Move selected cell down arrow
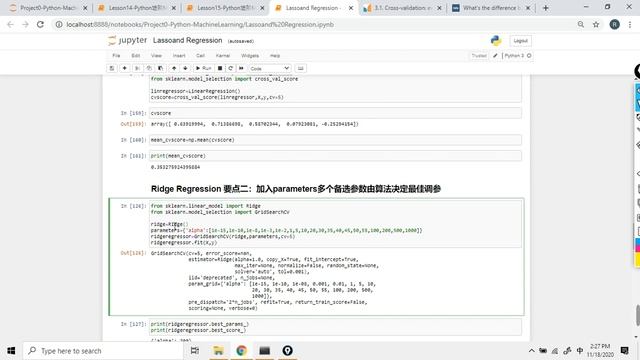Screen dimensions: 640x360 (185, 68)
